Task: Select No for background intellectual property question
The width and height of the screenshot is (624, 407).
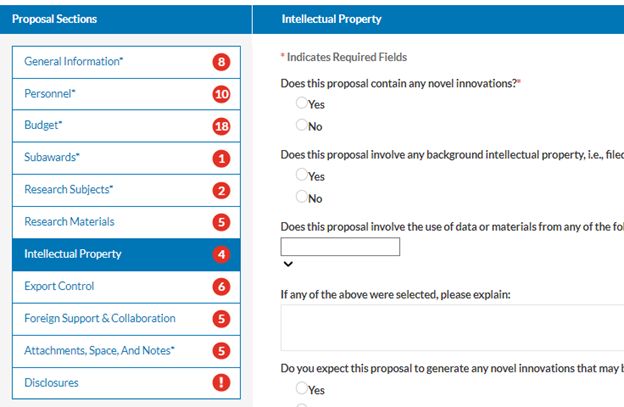Action: (301, 197)
